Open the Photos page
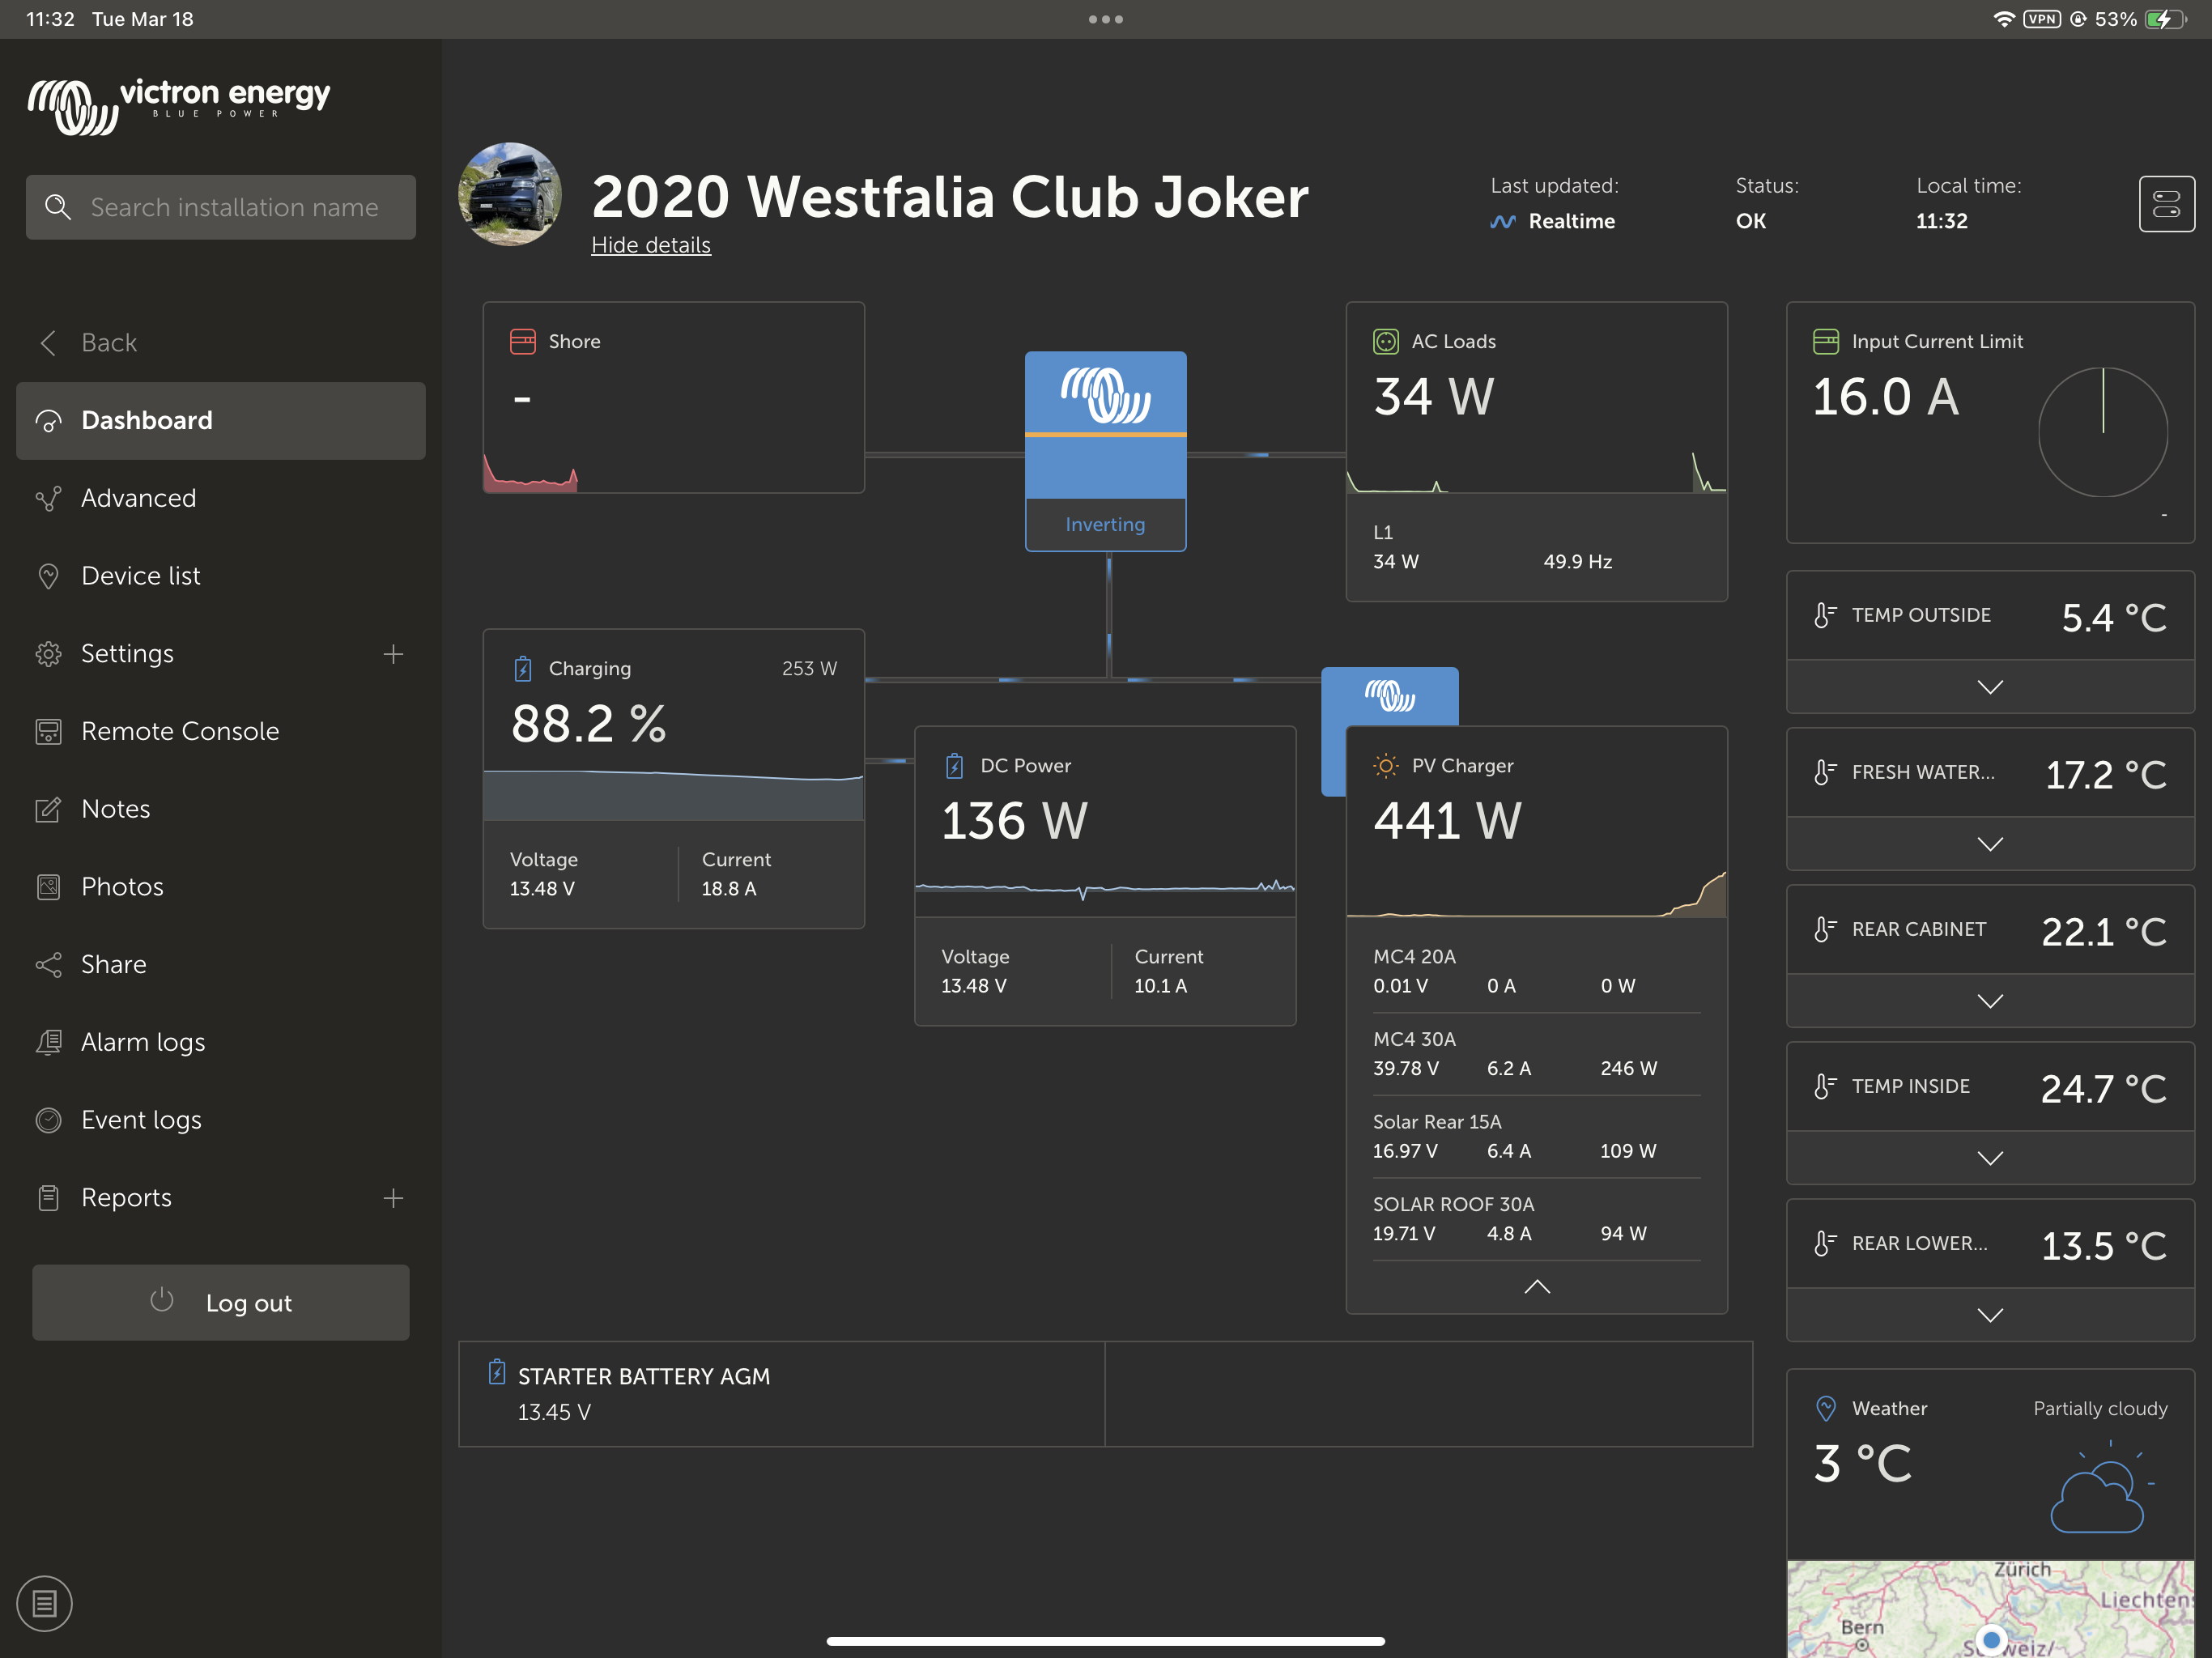Screen dimensions: 2212x1658 click(221, 887)
